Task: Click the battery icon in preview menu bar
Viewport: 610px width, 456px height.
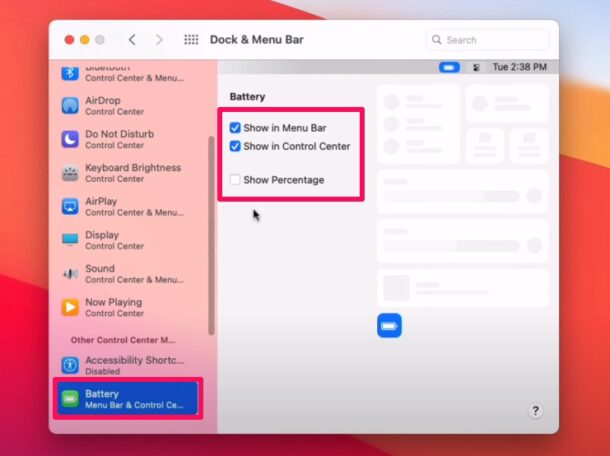Action: (449, 67)
